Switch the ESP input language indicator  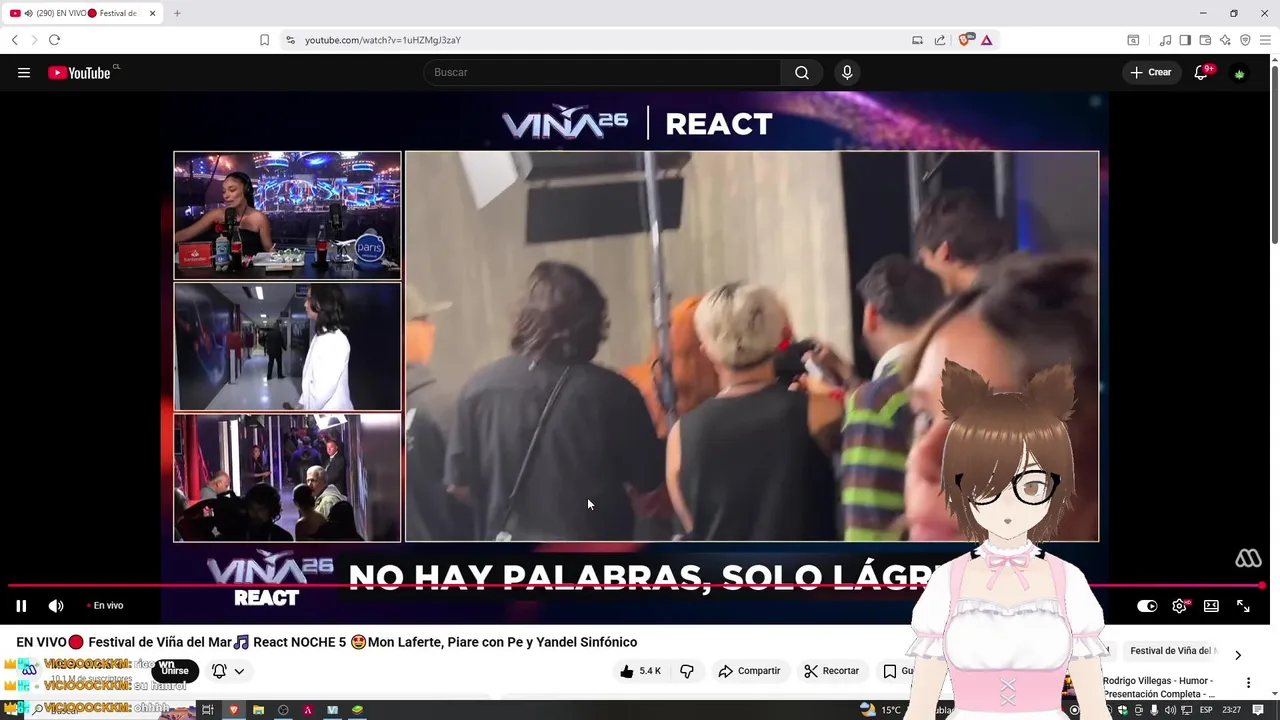tap(1207, 710)
